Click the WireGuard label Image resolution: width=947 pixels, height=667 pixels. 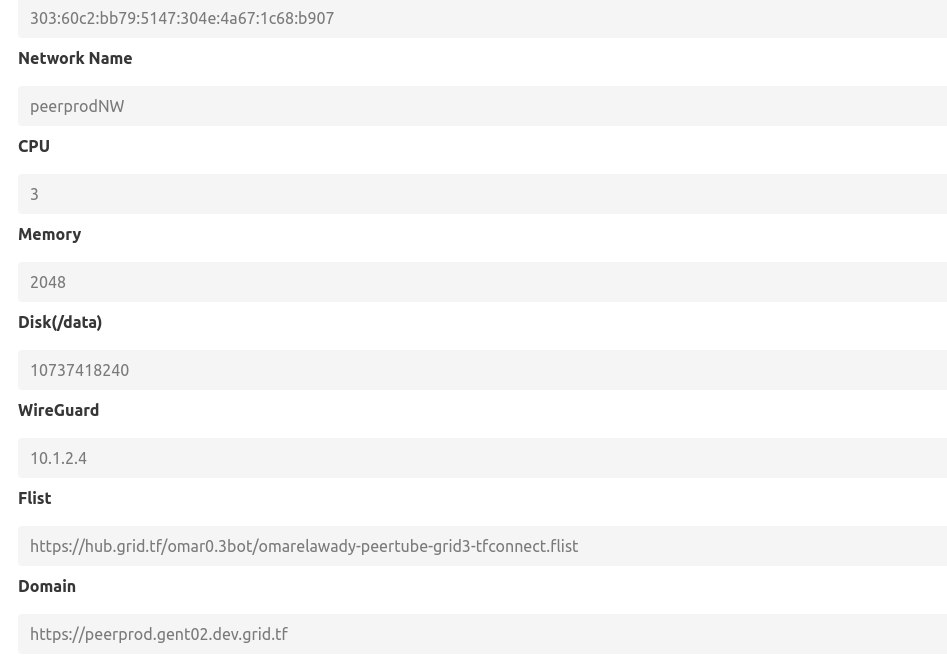tap(58, 410)
